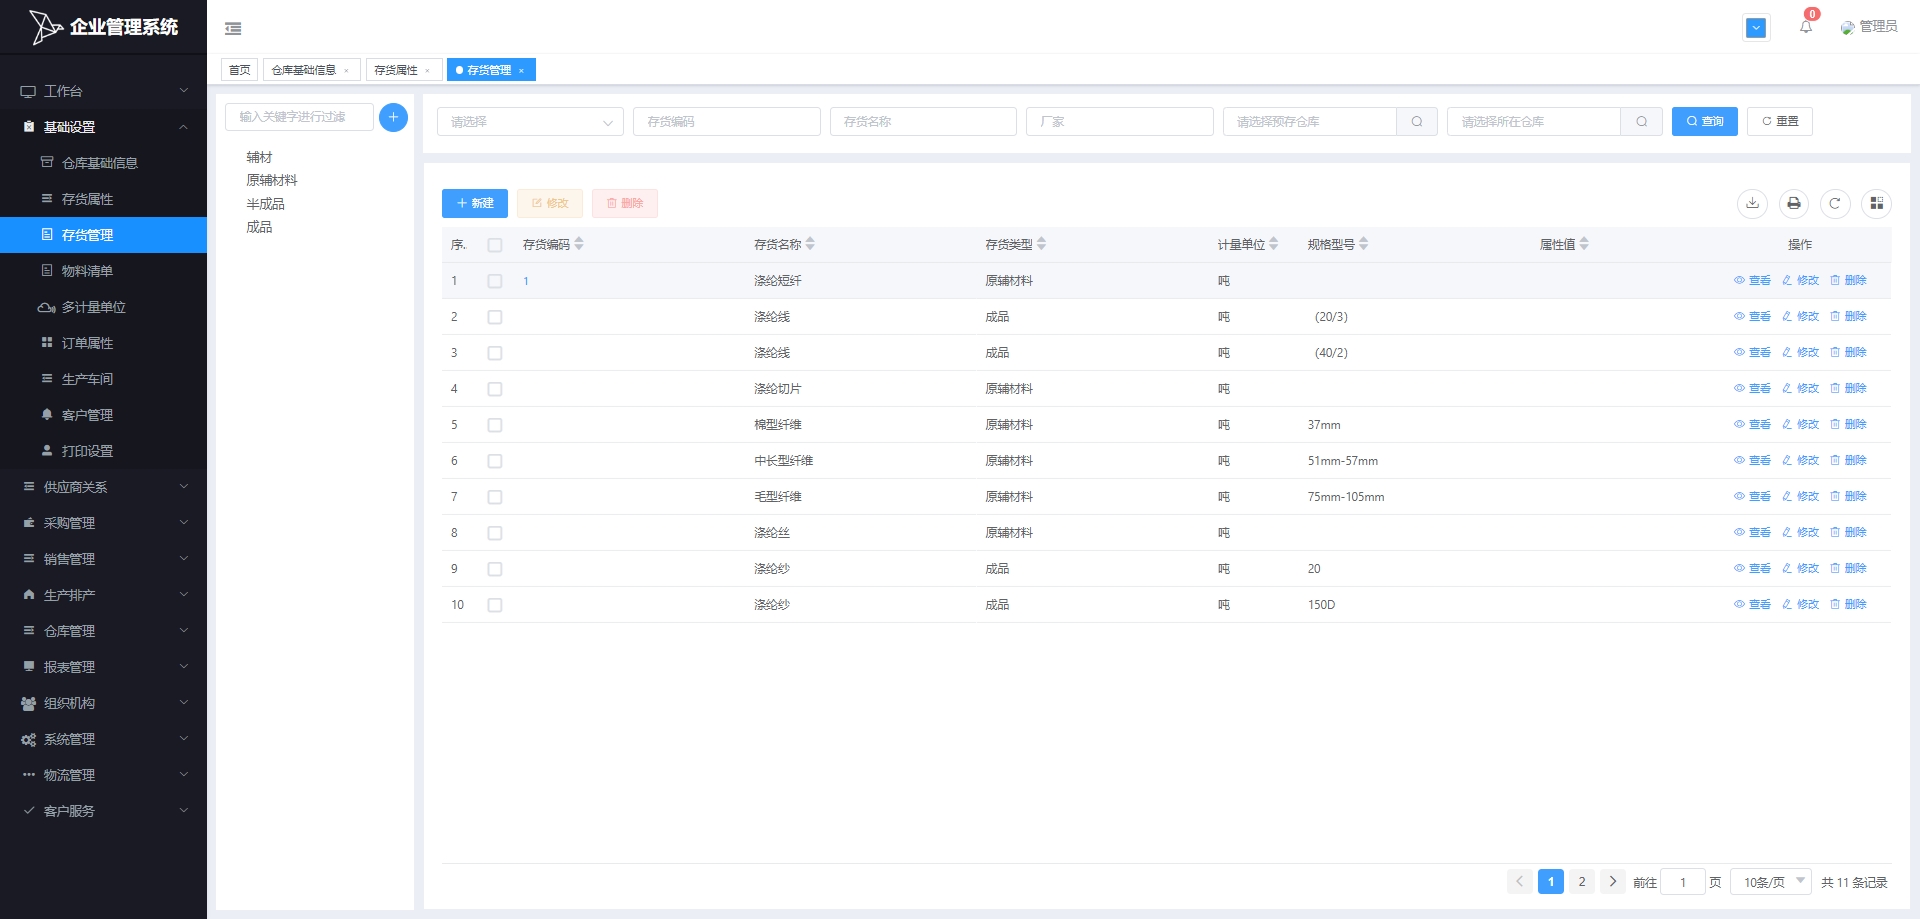The image size is (1920, 919).
Task: Open the 10条/页 page size dropdown
Action: coord(1771,882)
